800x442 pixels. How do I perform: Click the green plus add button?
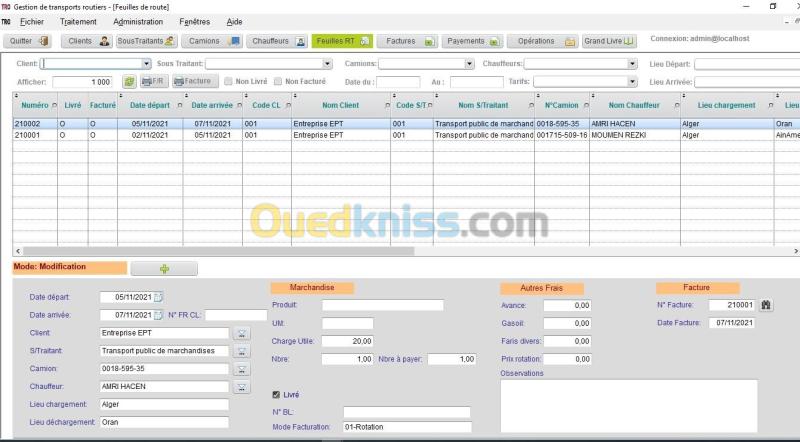tap(164, 268)
